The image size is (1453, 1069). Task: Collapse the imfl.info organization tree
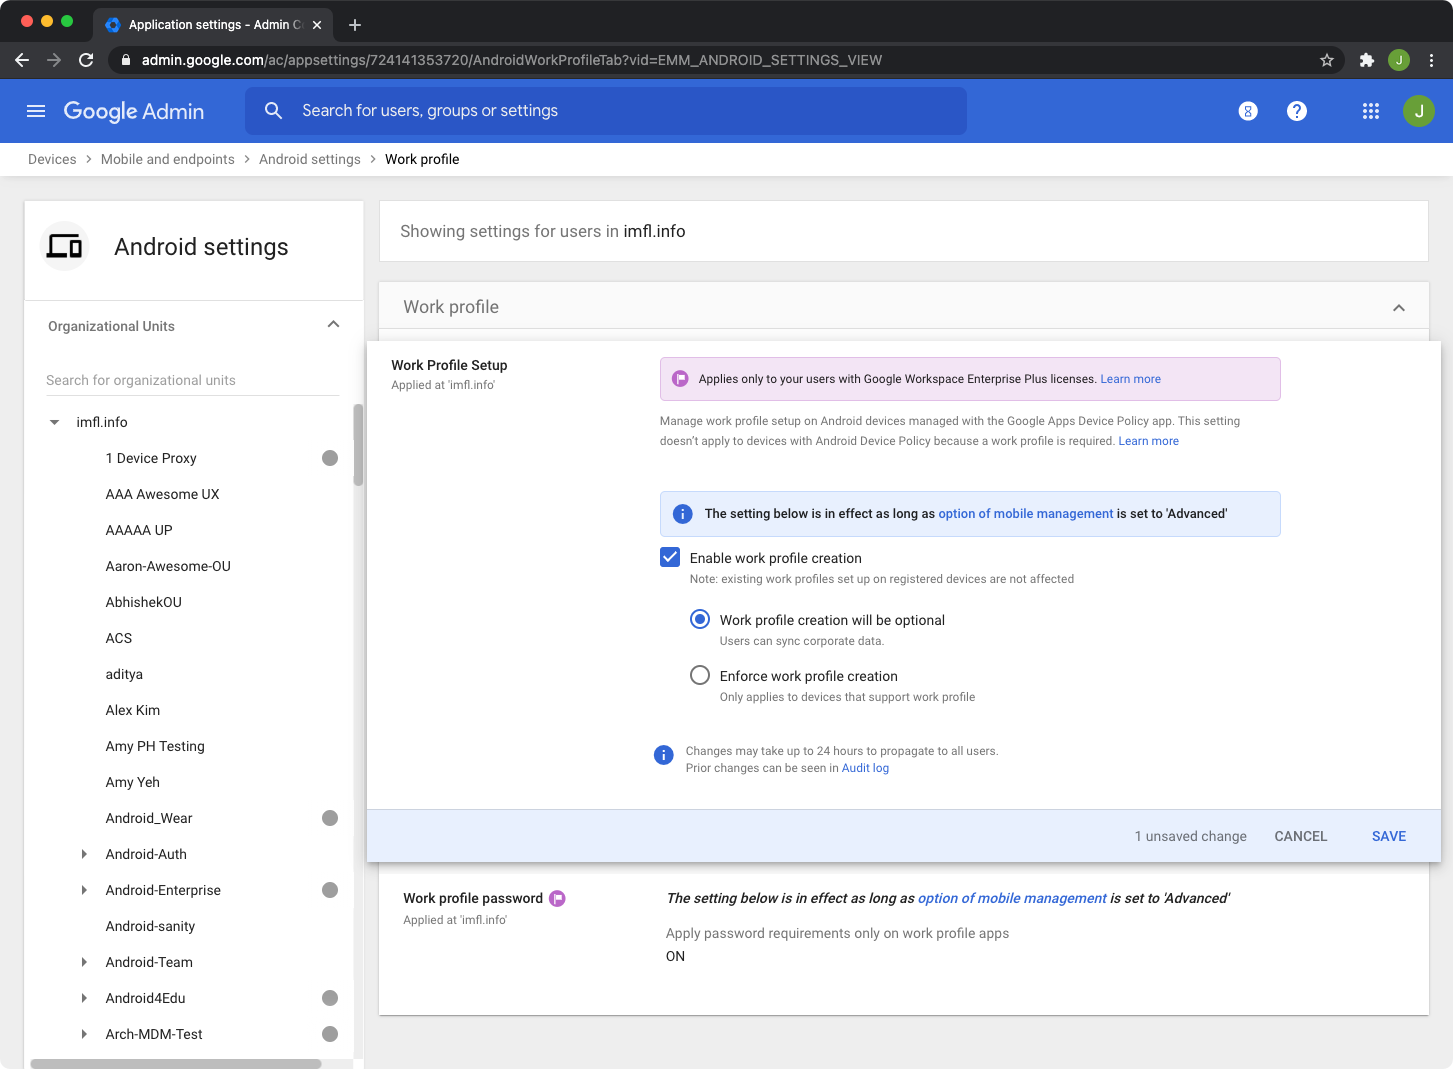[x=55, y=423]
